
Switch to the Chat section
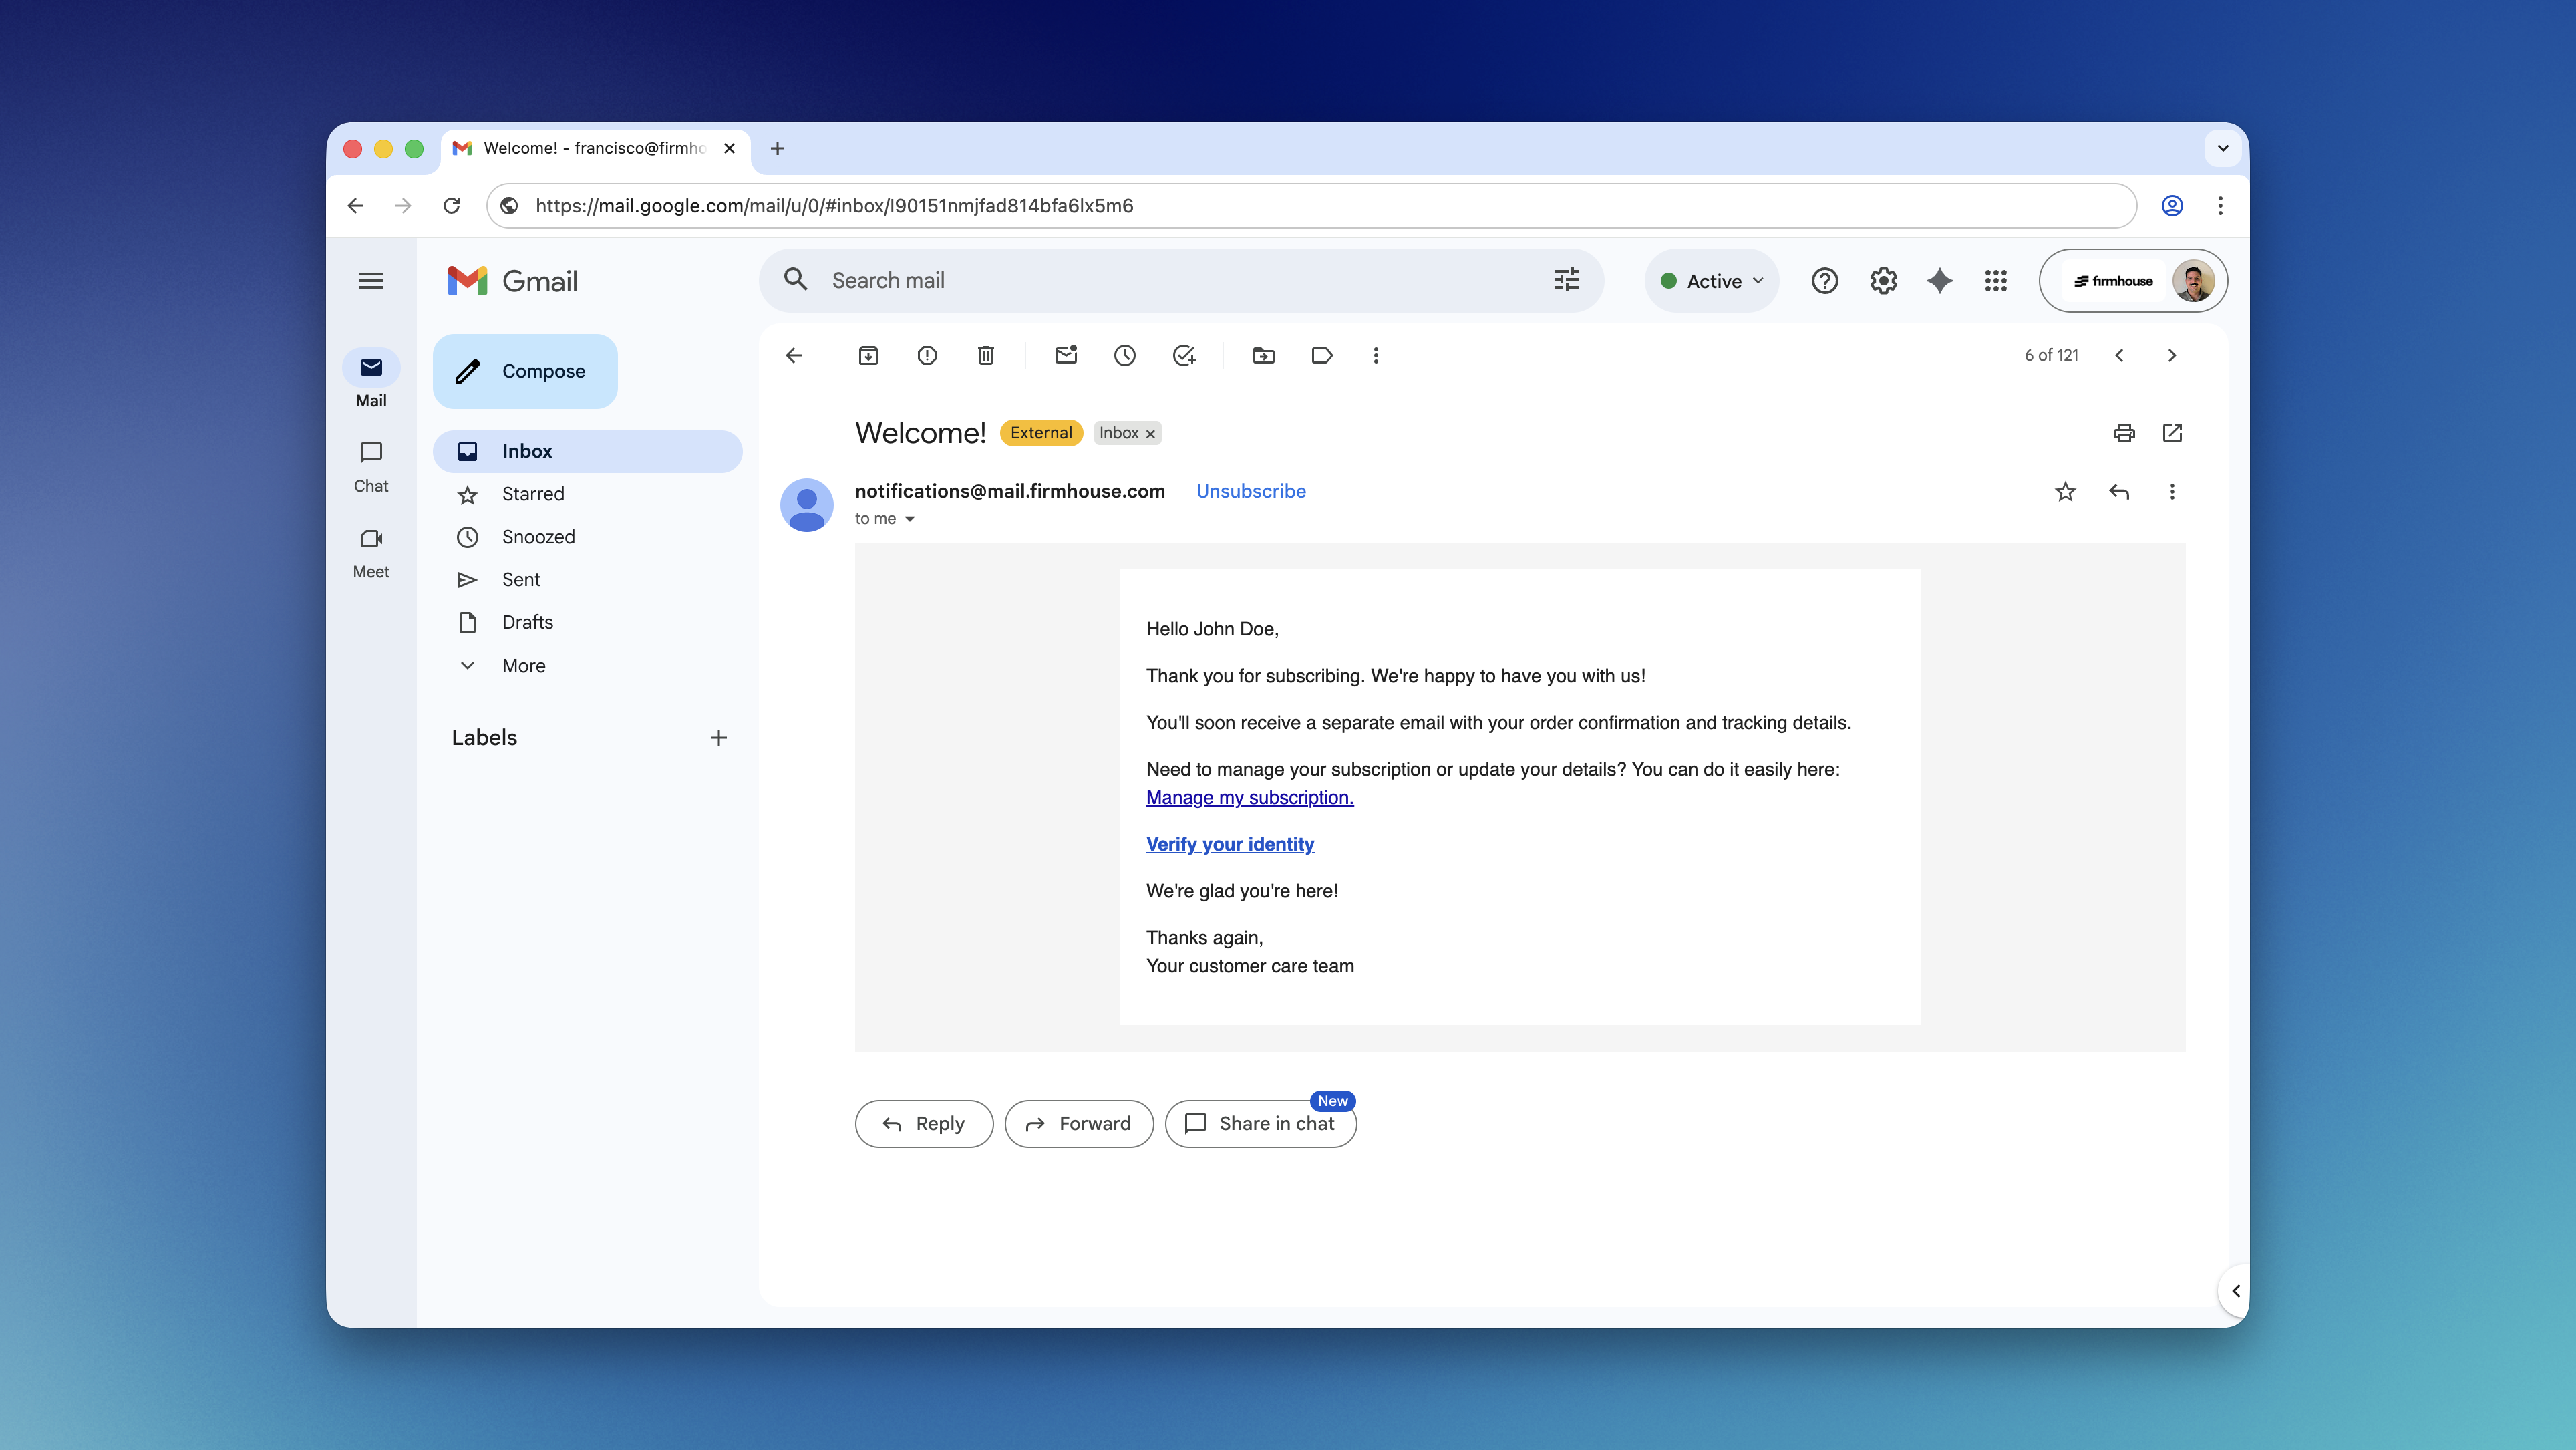(371, 465)
